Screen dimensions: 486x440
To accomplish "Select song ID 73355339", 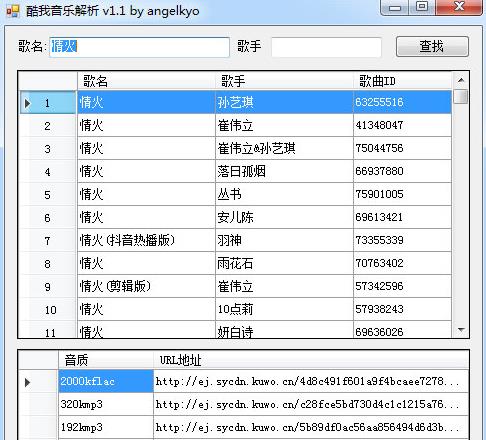I will (403, 240).
